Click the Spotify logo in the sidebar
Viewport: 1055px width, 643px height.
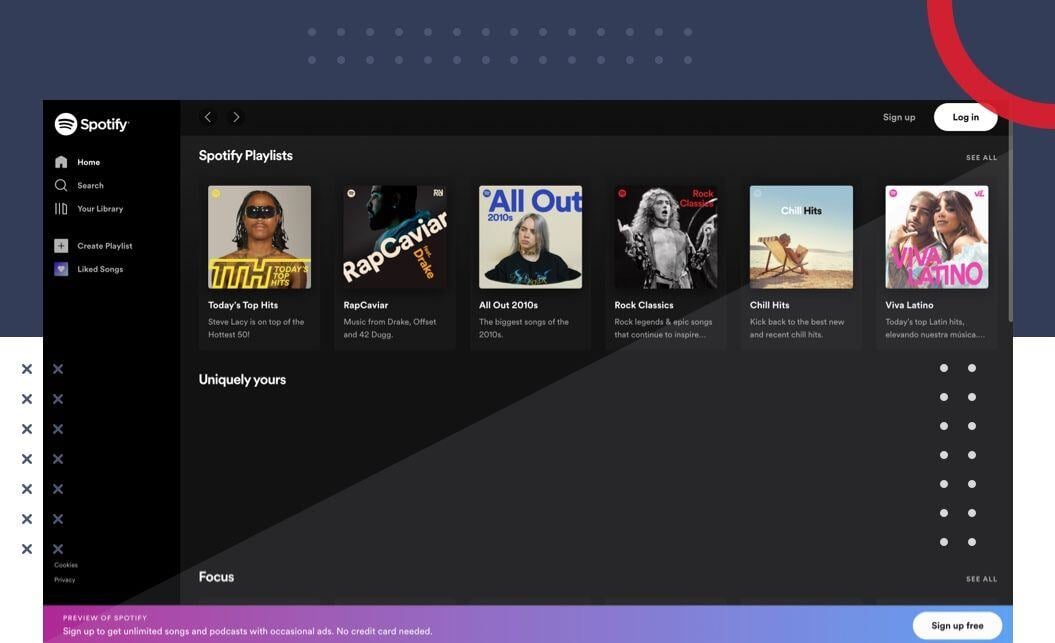(x=92, y=124)
